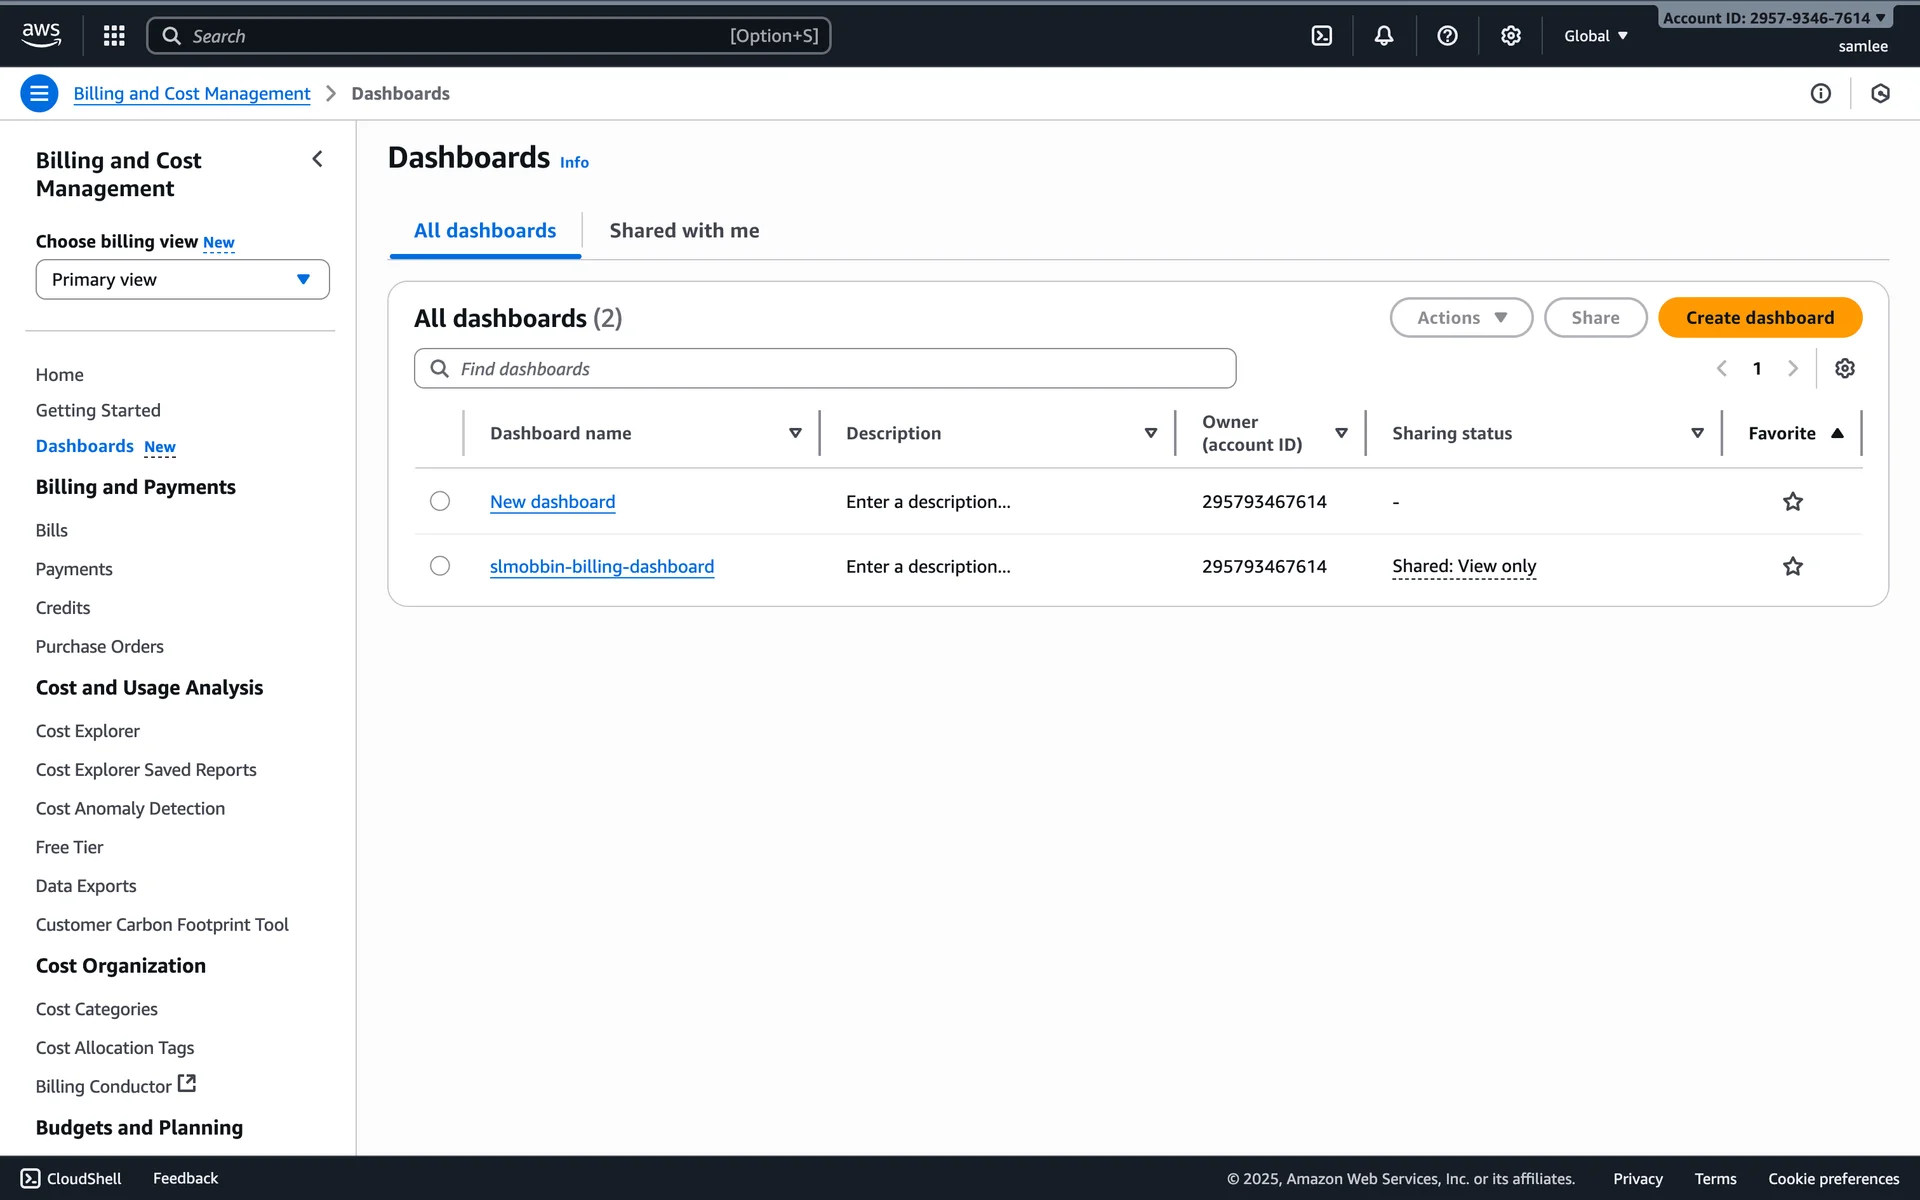
Task: Expand the Primary view billing selector
Action: [182, 279]
